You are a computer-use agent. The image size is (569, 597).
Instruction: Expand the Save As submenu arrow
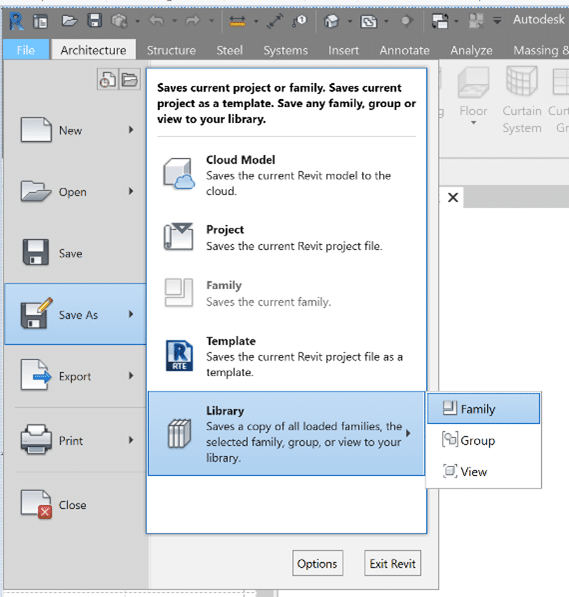click(x=131, y=314)
